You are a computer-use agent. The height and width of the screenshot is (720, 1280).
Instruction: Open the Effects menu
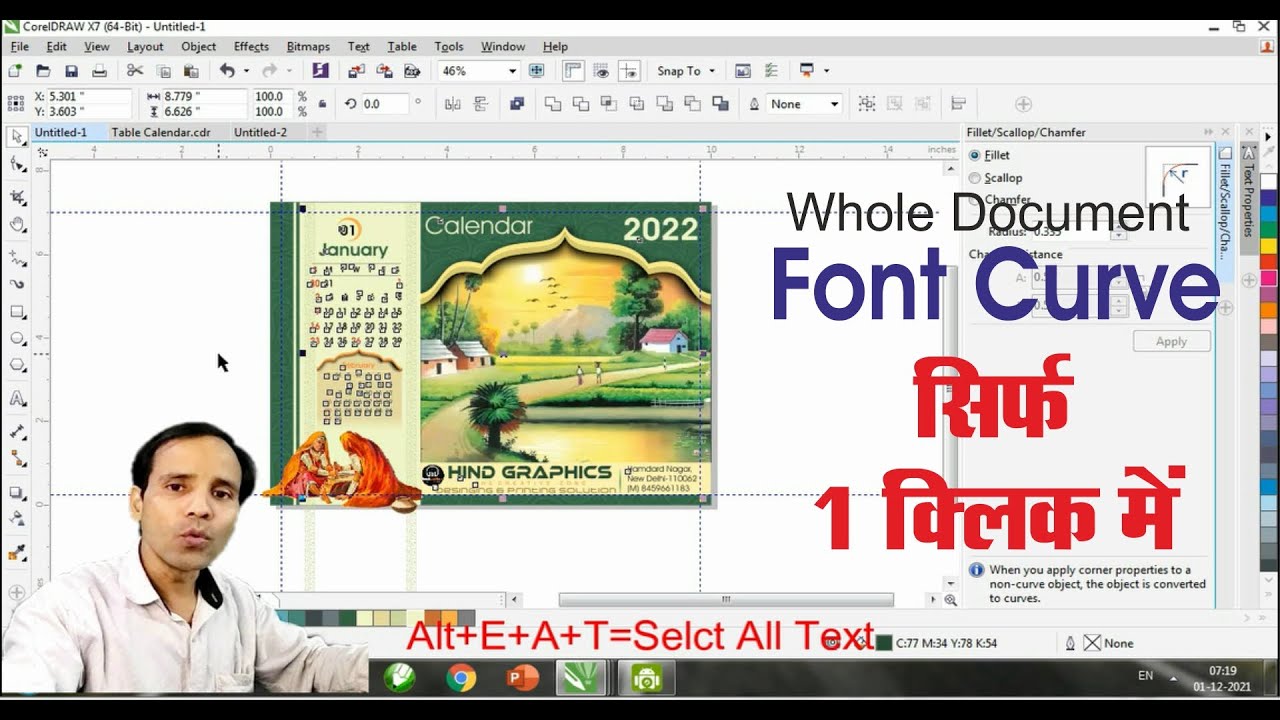(x=251, y=46)
